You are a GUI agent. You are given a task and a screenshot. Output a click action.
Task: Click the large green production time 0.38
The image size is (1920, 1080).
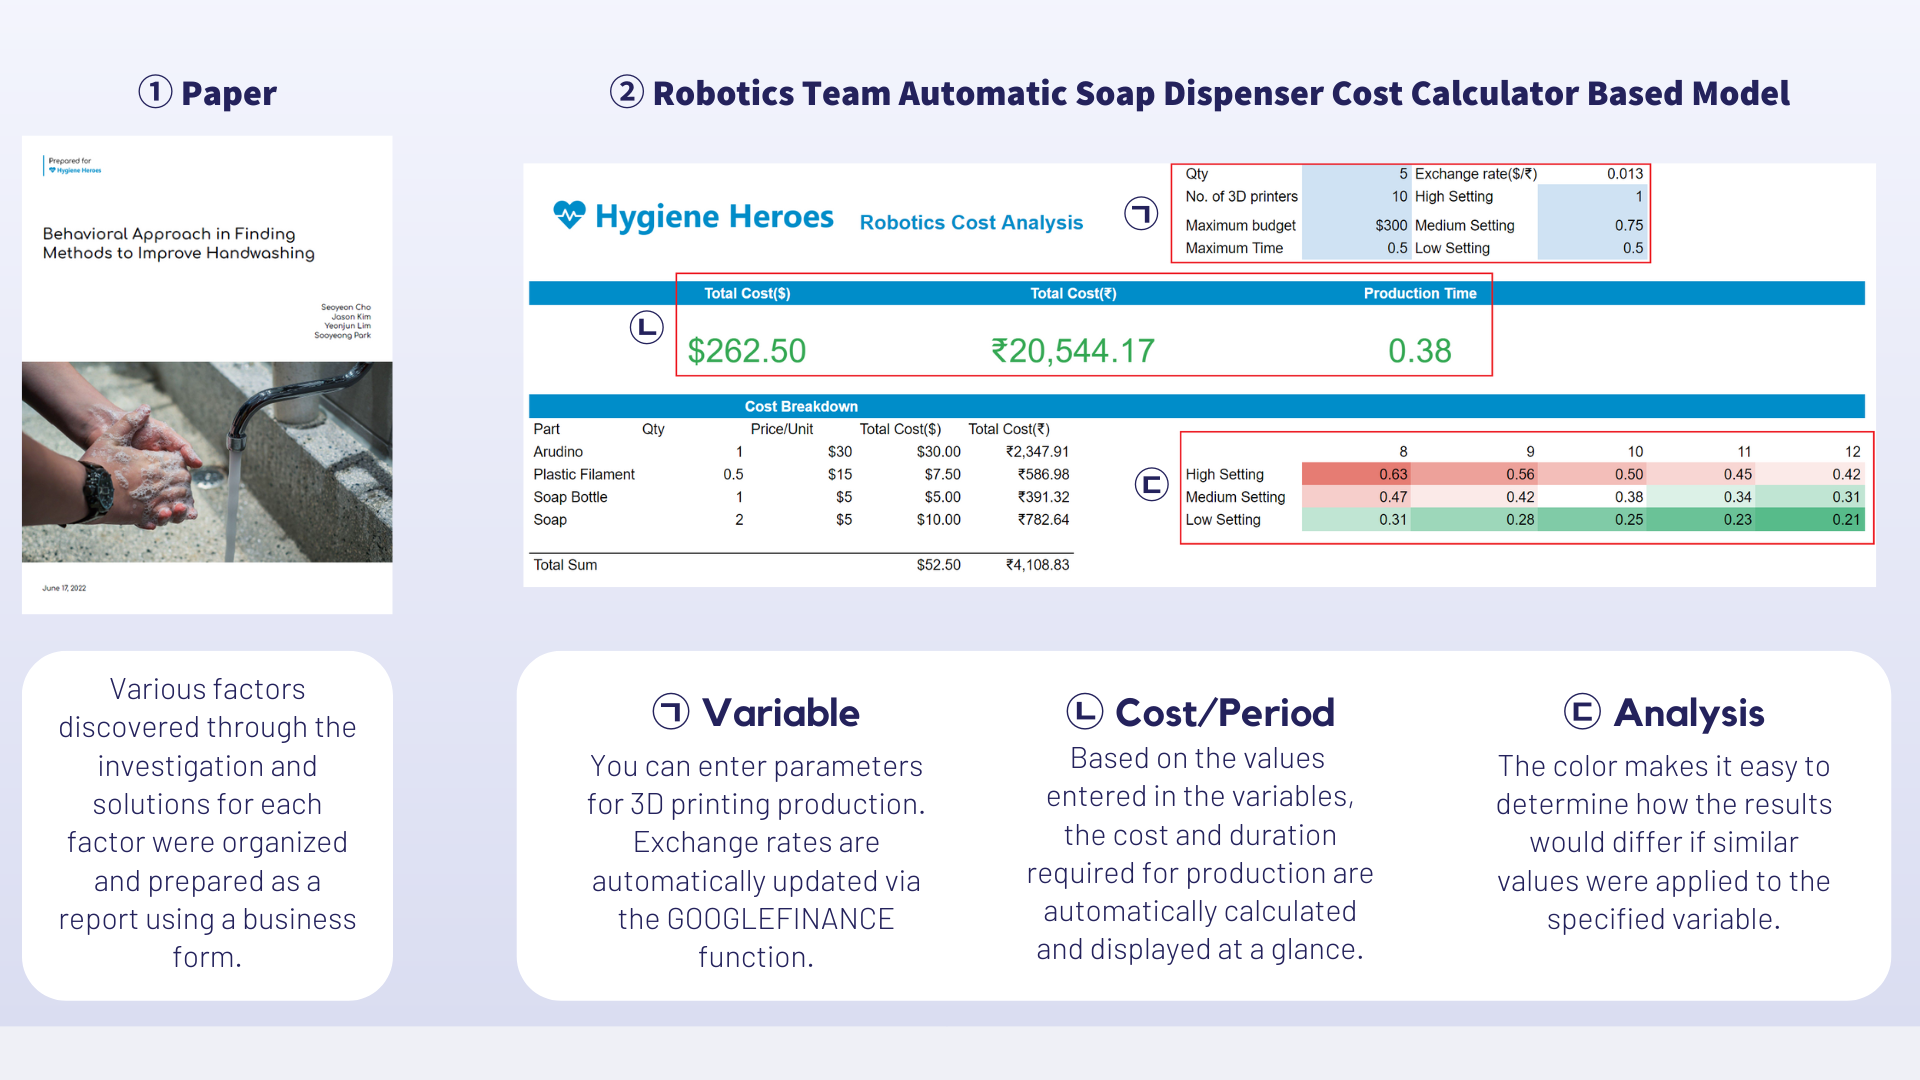[1419, 351]
